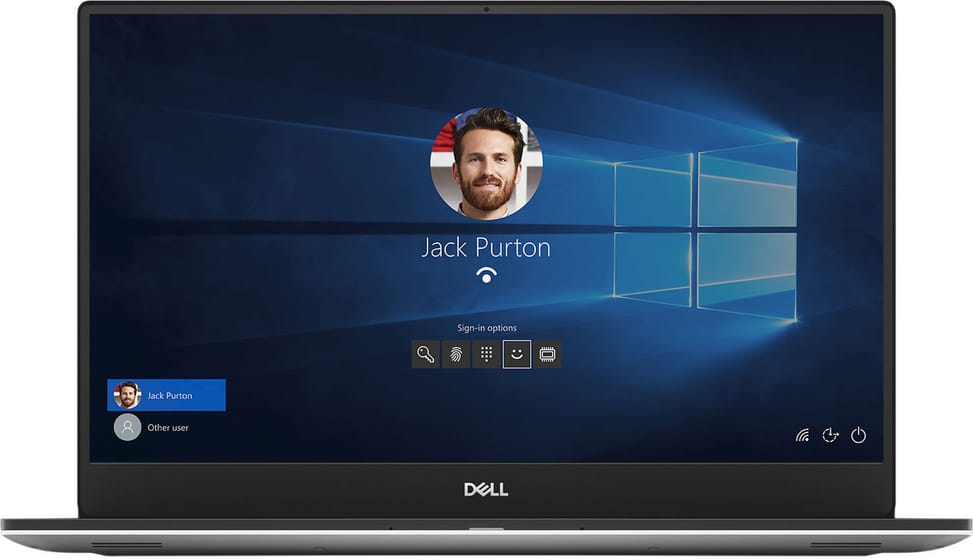Open the power options icon
973x560 pixels.
[858, 435]
